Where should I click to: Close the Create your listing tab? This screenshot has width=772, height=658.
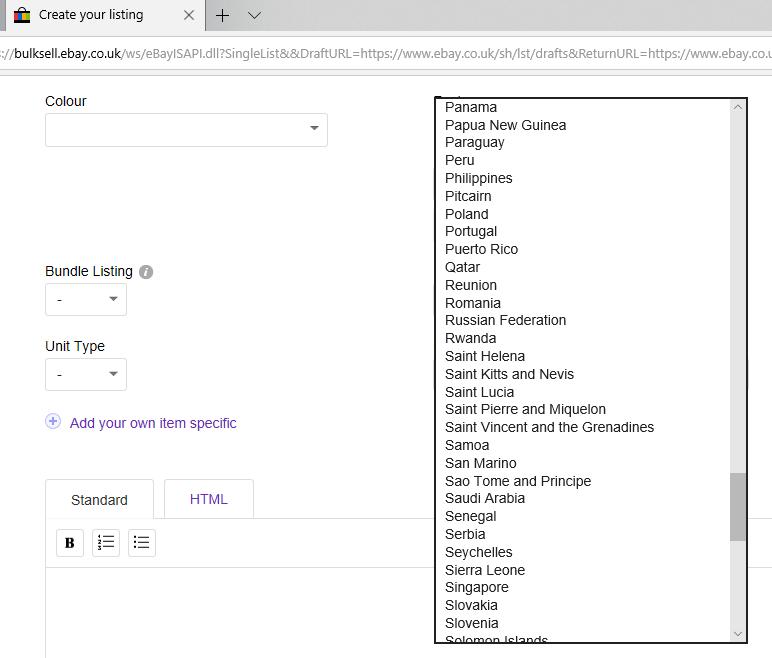(x=188, y=15)
